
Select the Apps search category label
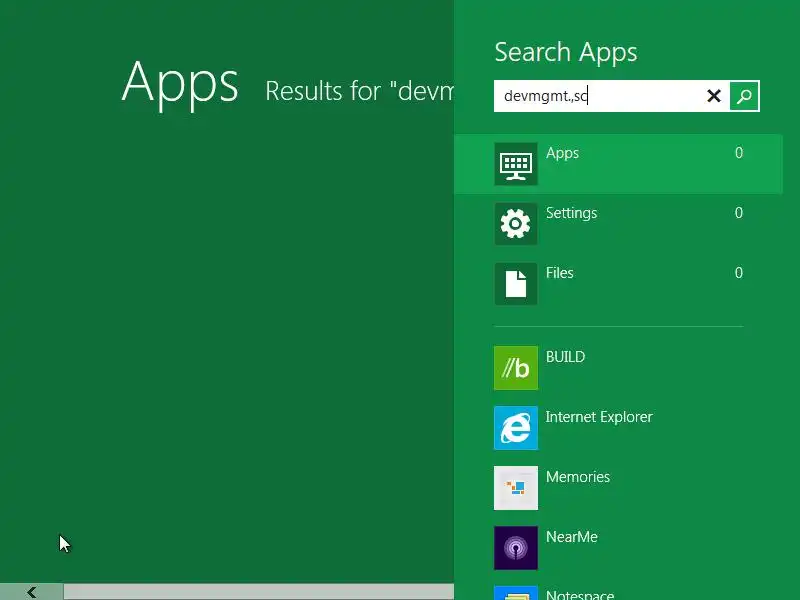tap(562, 153)
